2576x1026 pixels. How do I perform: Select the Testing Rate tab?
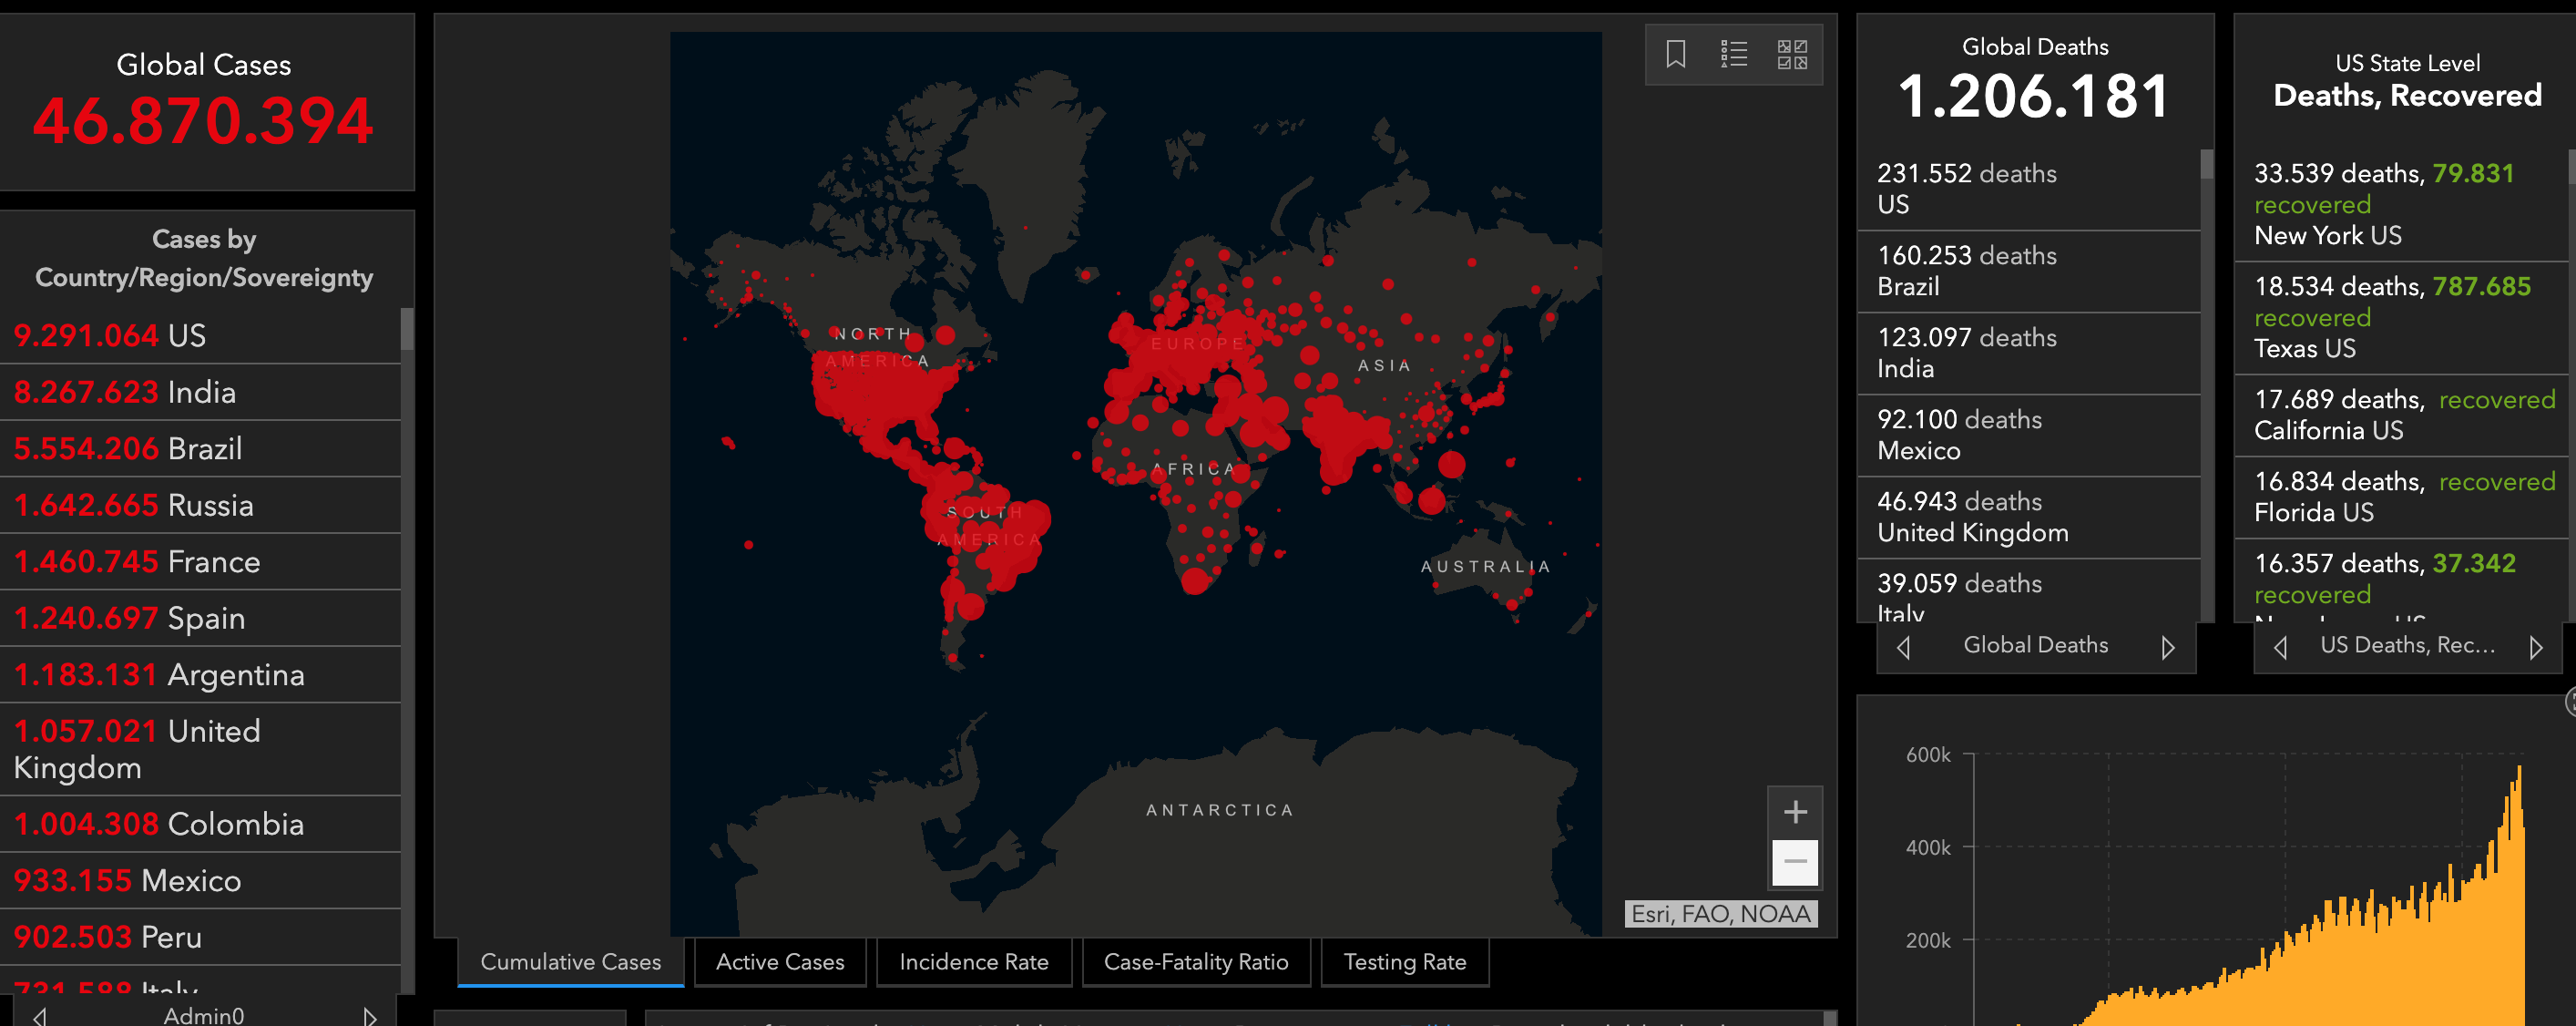[1404, 962]
